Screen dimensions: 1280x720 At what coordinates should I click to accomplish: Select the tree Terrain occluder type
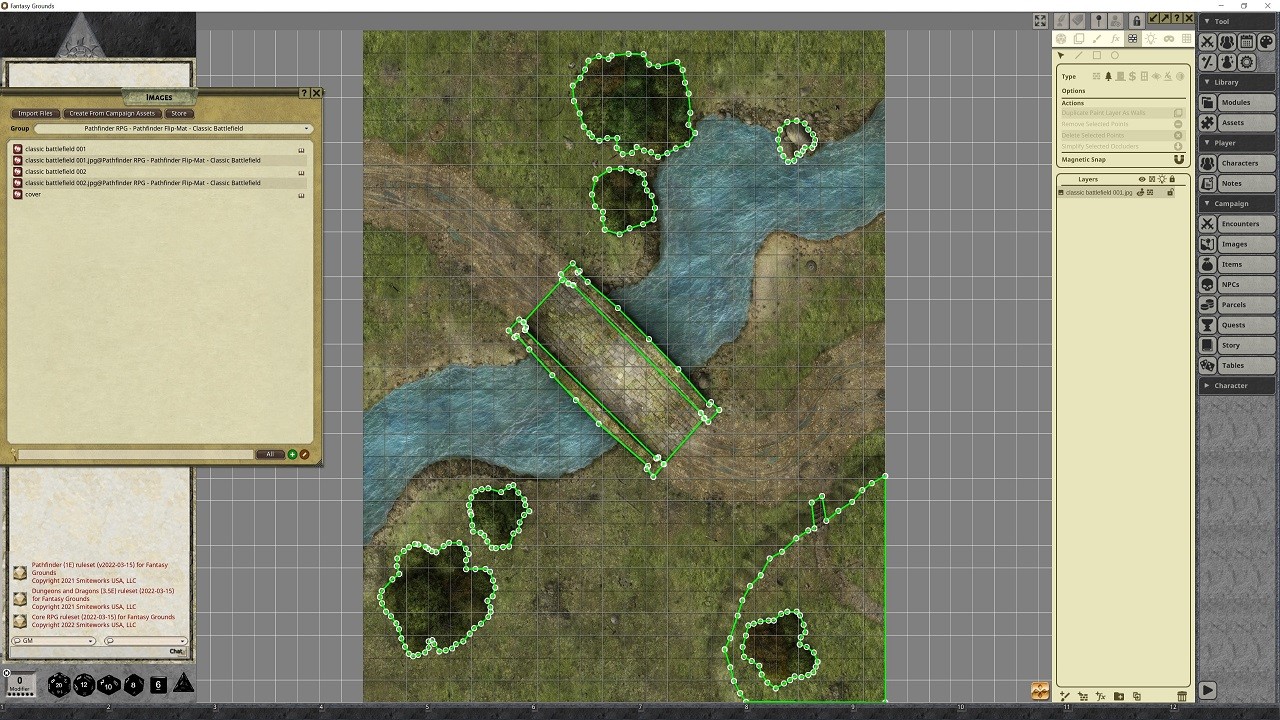point(1107,75)
